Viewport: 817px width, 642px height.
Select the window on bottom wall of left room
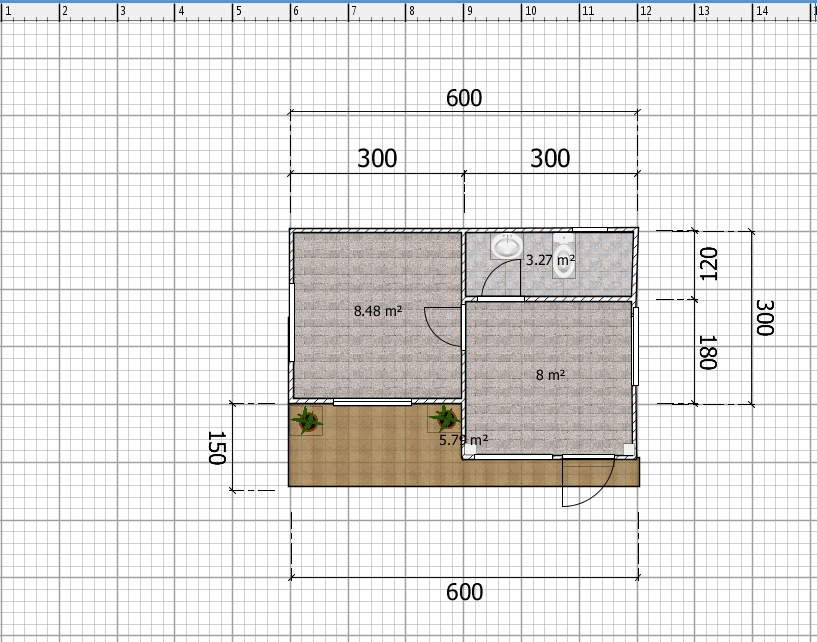tap(371, 402)
